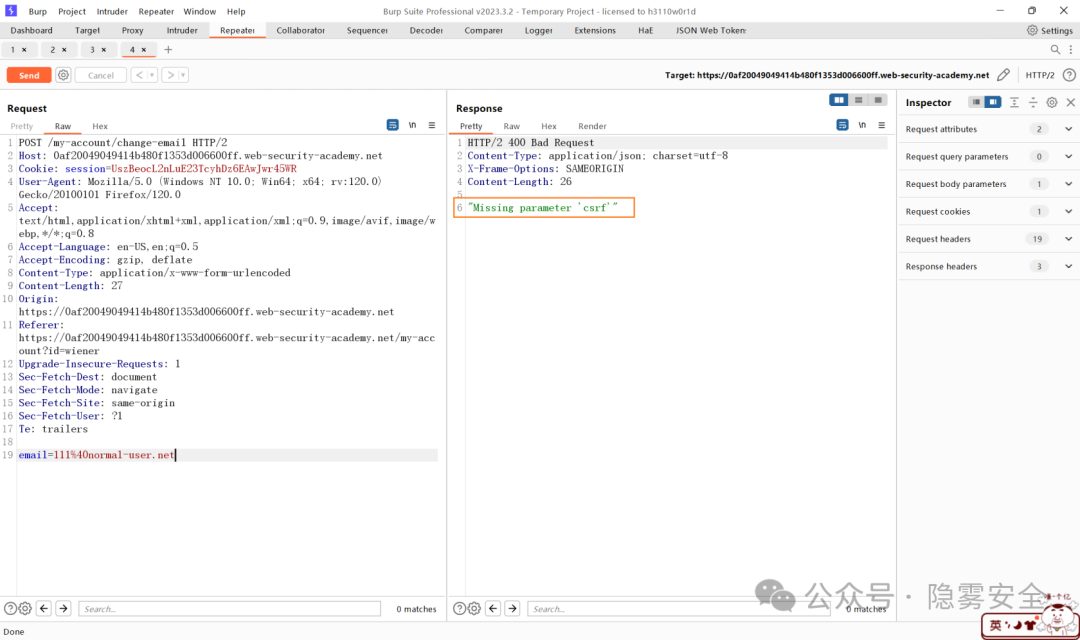Add a new Repeater tab
The width and height of the screenshot is (1080, 640).
(x=168, y=50)
